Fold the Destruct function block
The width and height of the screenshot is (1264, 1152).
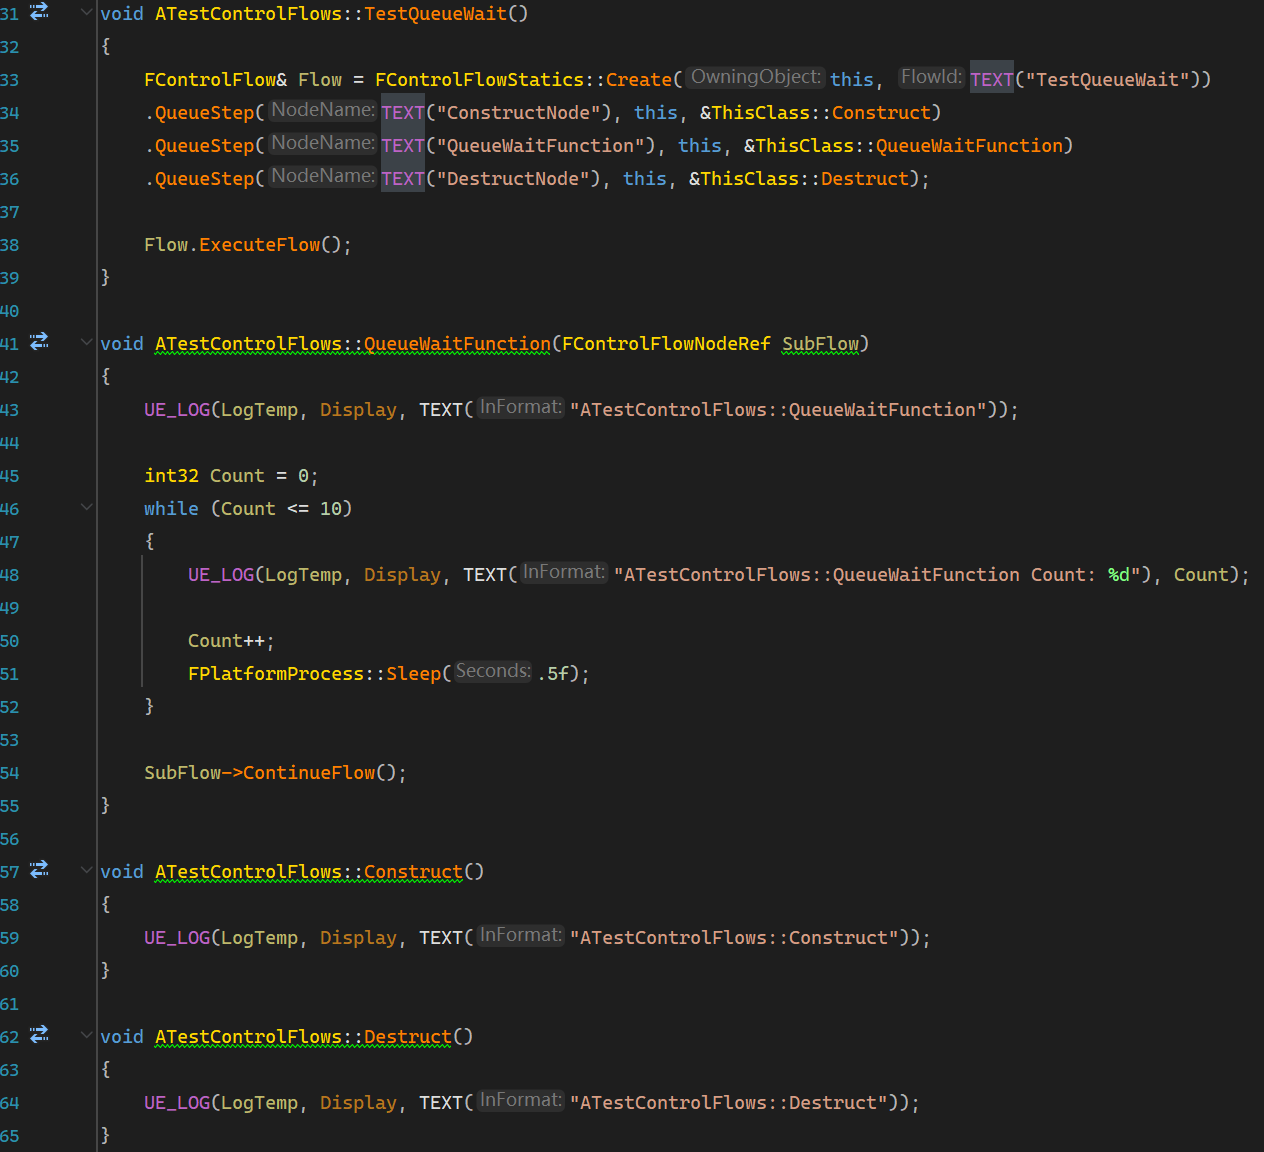point(87,1036)
